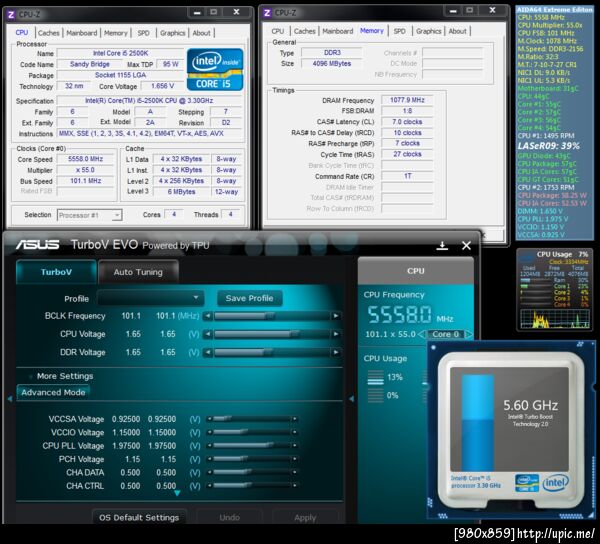Open the About tab in the right CPU-Z window
The width and height of the screenshot is (600, 544).
[457, 31]
